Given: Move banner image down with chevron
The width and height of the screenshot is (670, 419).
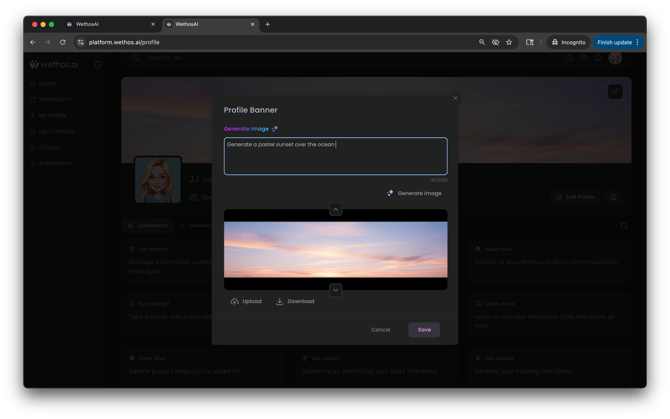Looking at the screenshot, I should tap(335, 290).
